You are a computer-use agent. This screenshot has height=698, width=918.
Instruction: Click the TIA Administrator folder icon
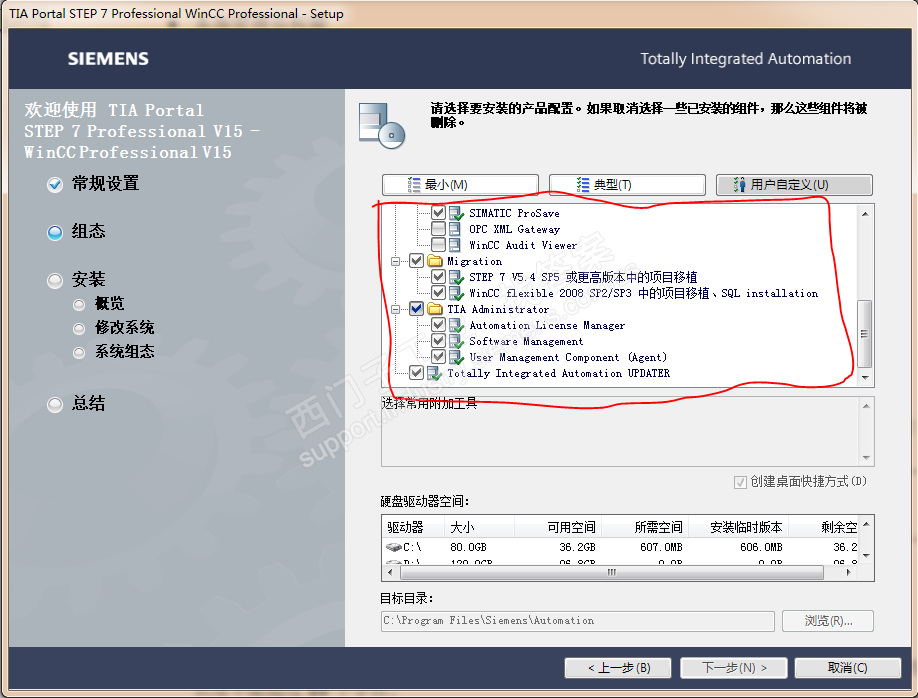click(434, 309)
